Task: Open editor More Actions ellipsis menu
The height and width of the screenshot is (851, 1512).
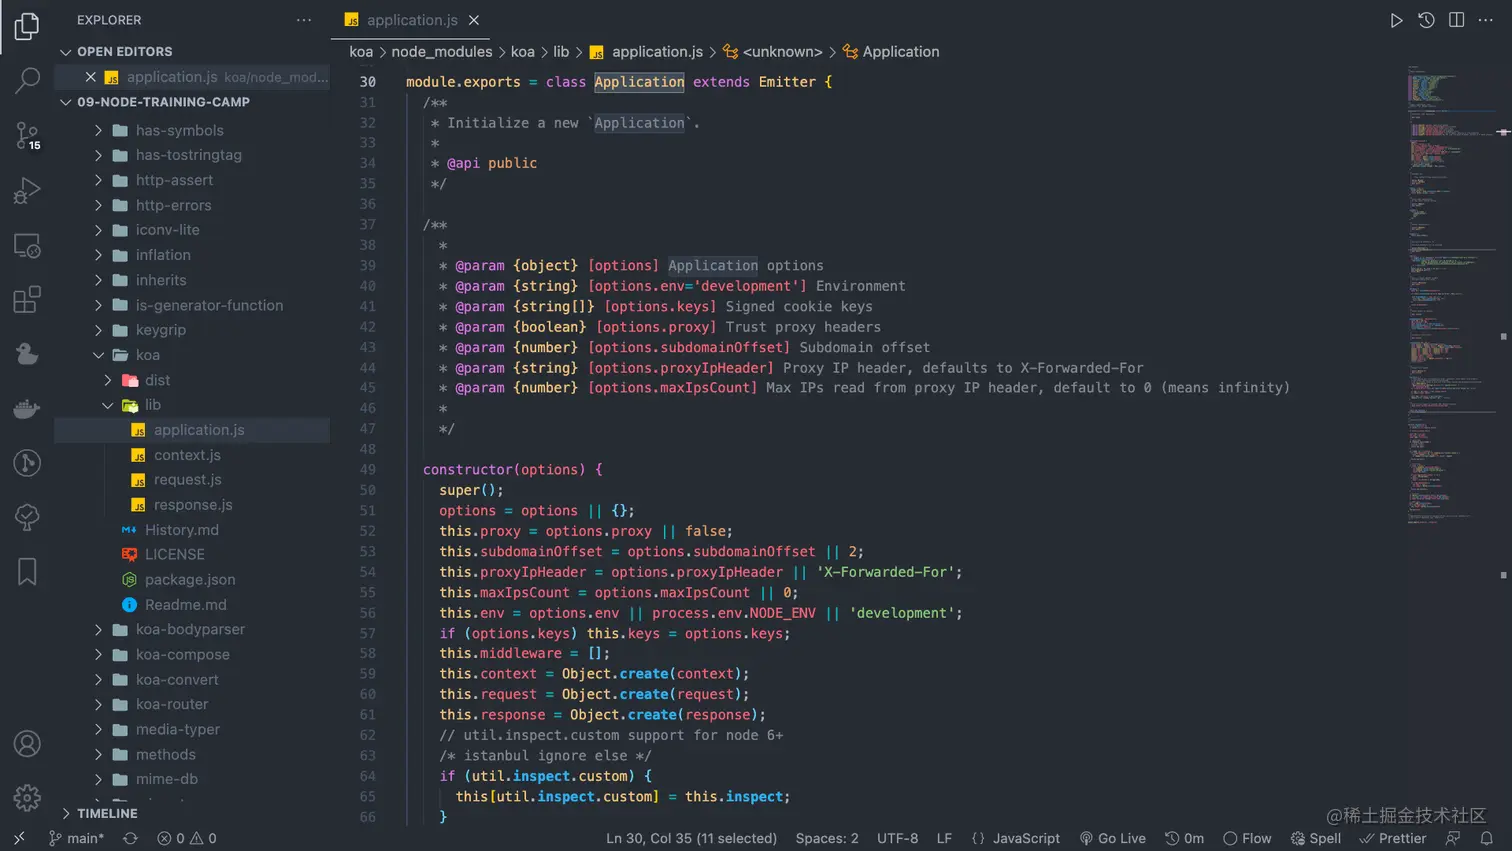Action: (1486, 20)
